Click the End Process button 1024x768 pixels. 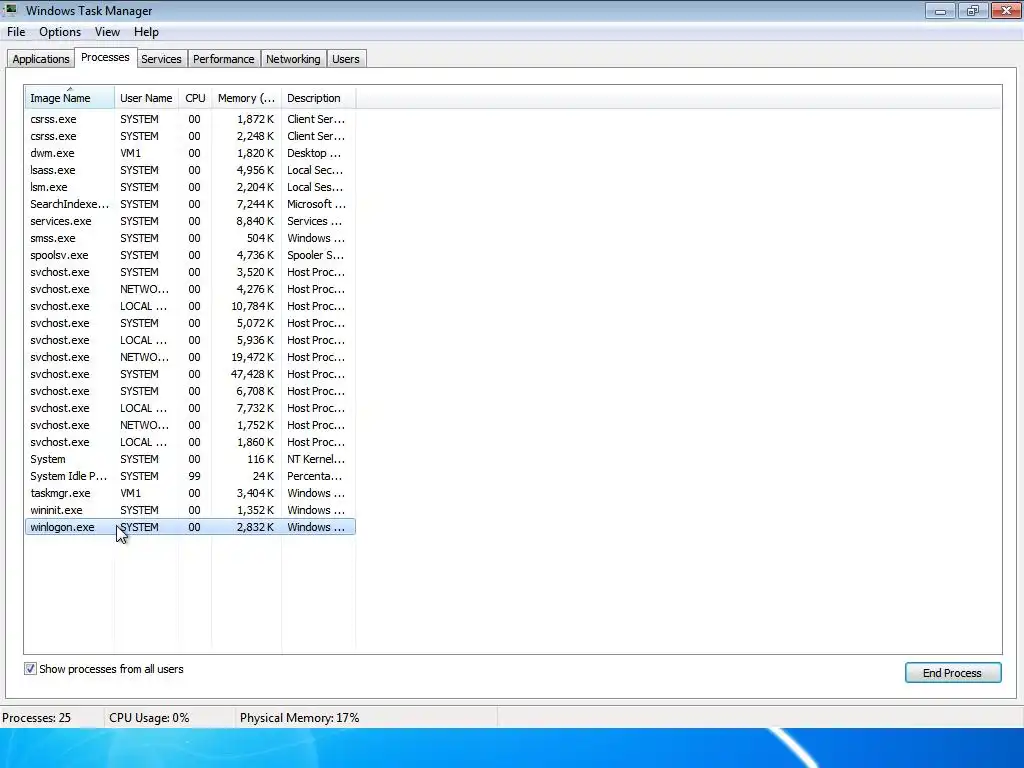click(x=952, y=673)
